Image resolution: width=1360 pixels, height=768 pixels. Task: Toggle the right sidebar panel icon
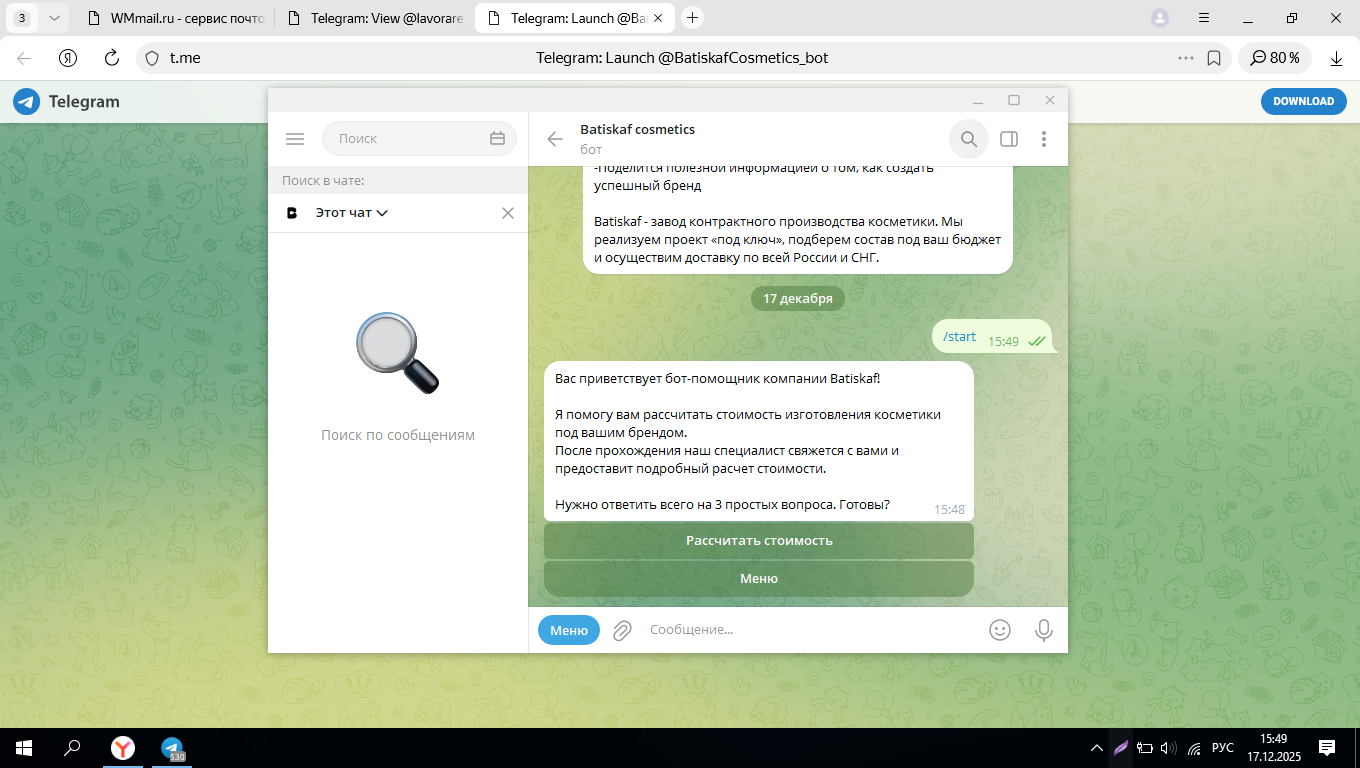tap(1009, 139)
